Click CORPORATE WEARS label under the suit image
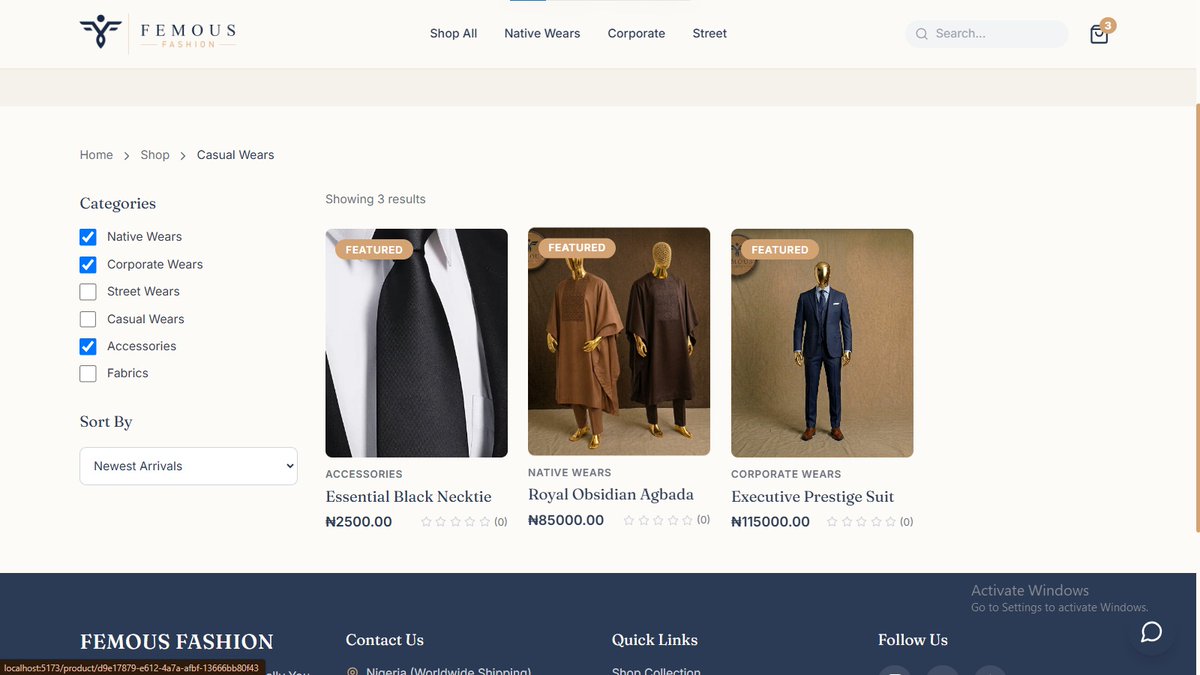The image size is (1200, 675). tap(786, 474)
